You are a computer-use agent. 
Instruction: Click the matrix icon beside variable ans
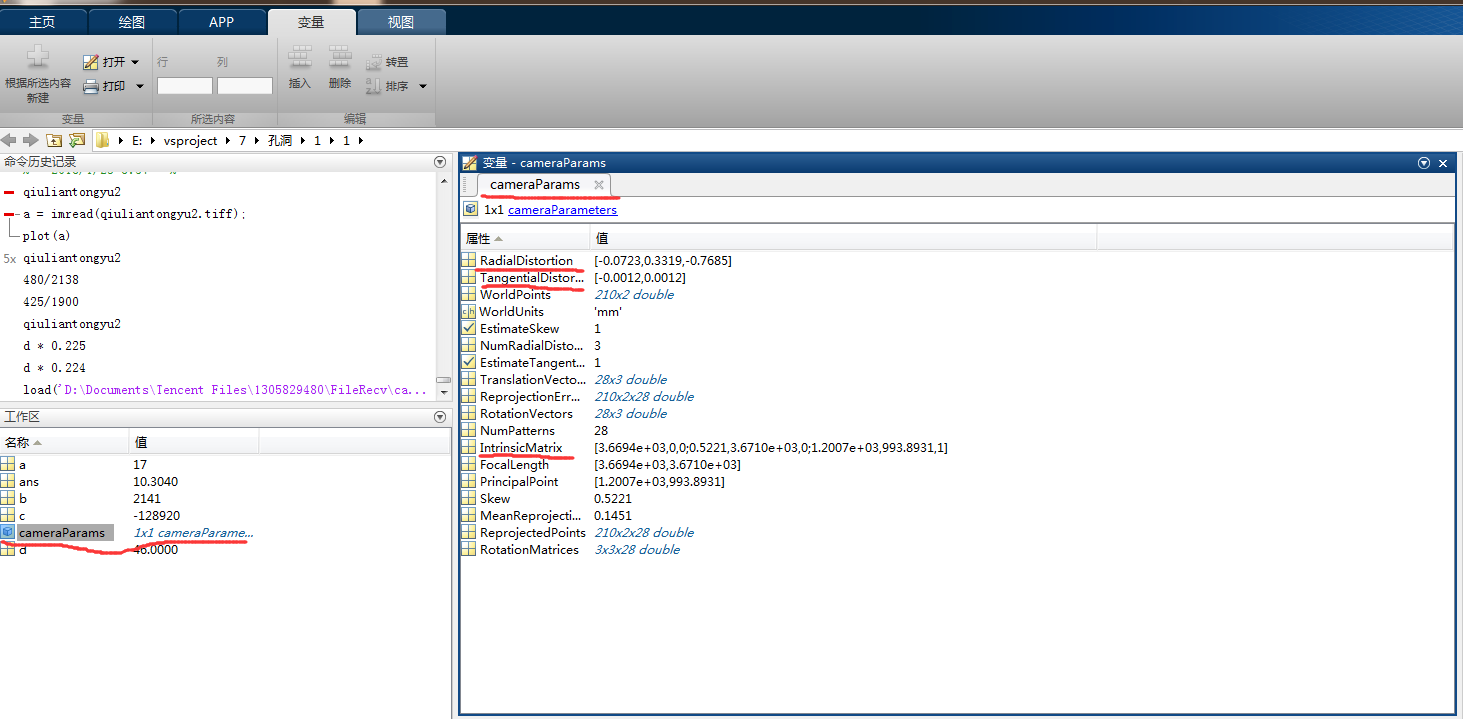click(8, 482)
